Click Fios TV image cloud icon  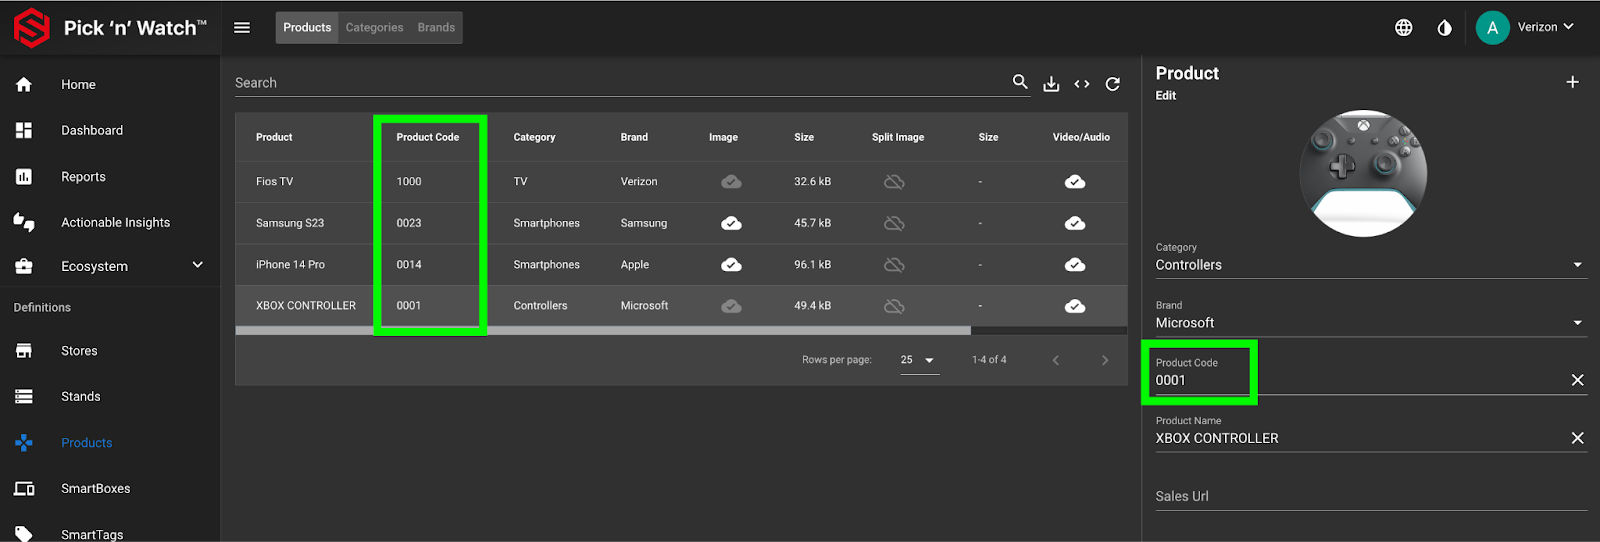(x=731, y=182)
